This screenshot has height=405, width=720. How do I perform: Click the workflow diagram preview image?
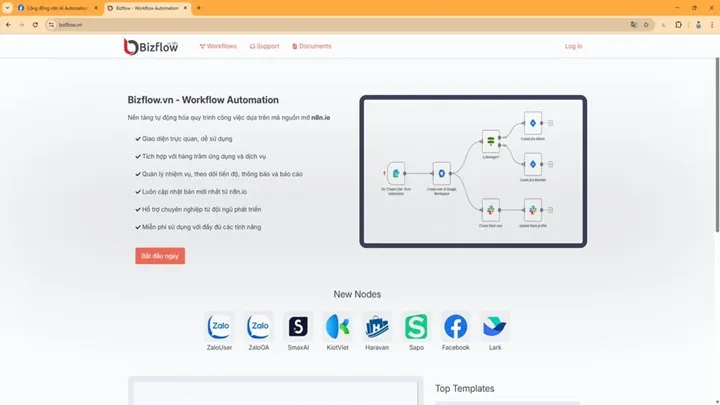[x=473, y=172]
